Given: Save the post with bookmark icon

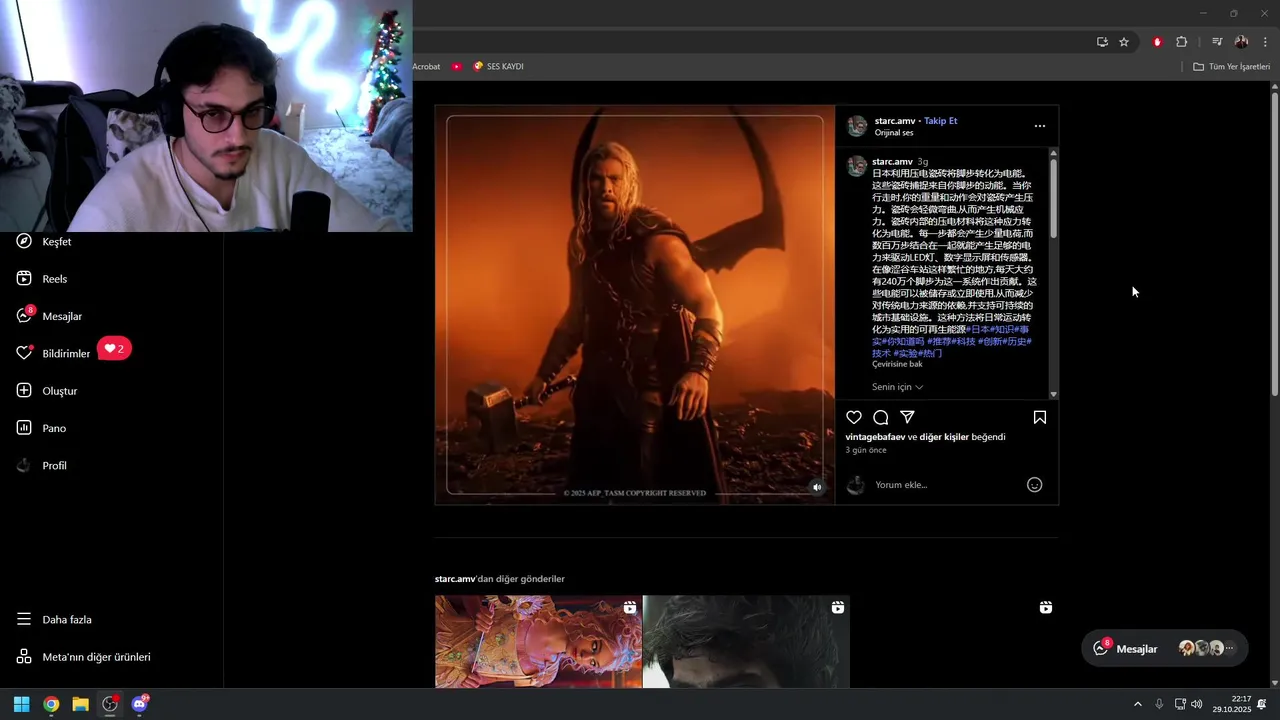Looking at the screenshot, I should 1040,417.
